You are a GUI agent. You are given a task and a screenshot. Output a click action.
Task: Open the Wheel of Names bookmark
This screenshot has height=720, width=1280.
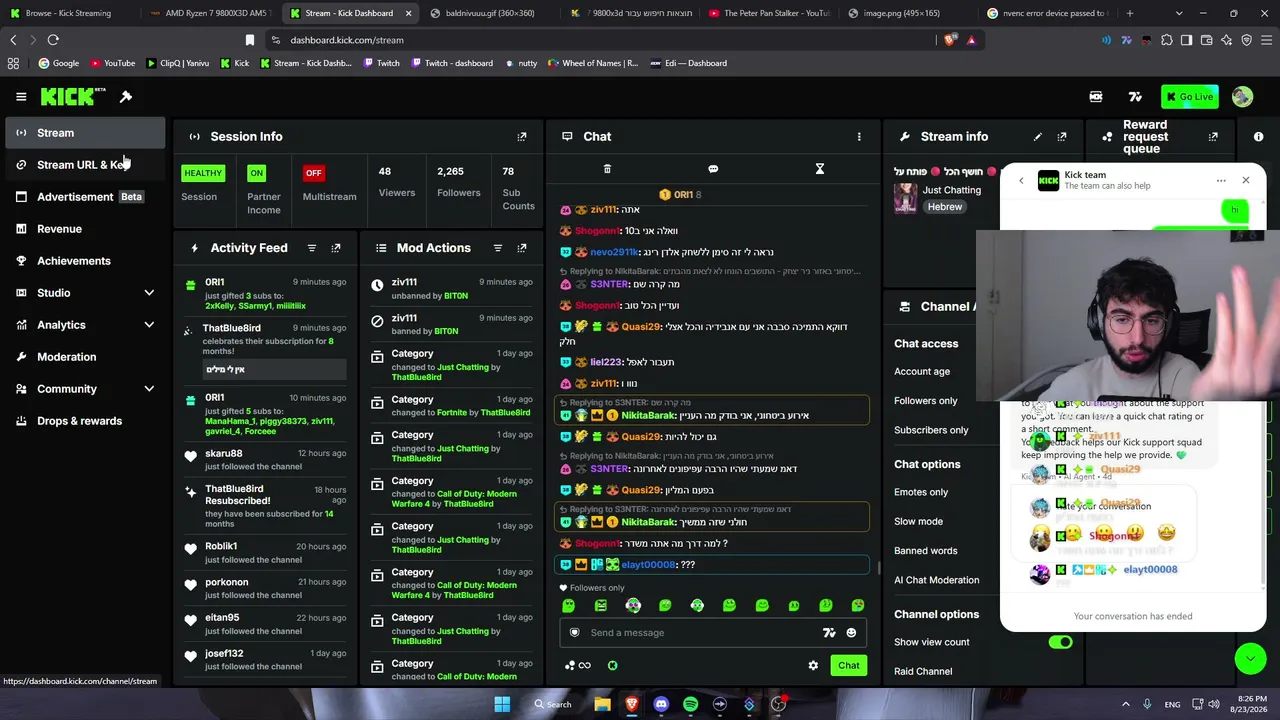pos(592,63)
